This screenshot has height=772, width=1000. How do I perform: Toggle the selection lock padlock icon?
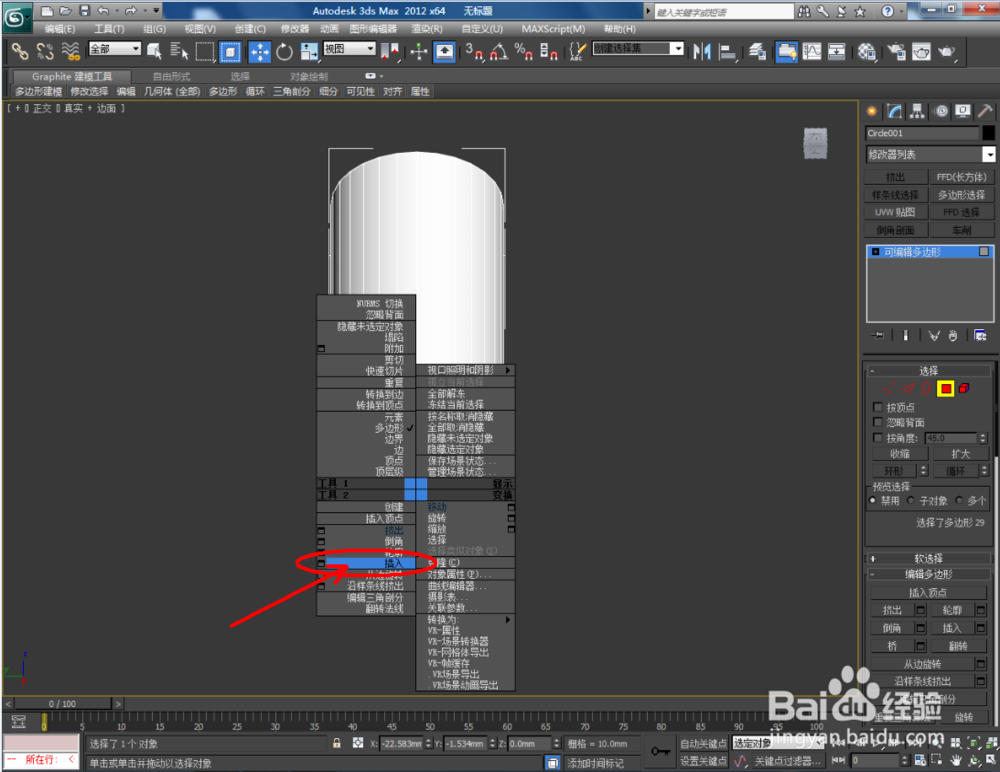tap(337, 743)
